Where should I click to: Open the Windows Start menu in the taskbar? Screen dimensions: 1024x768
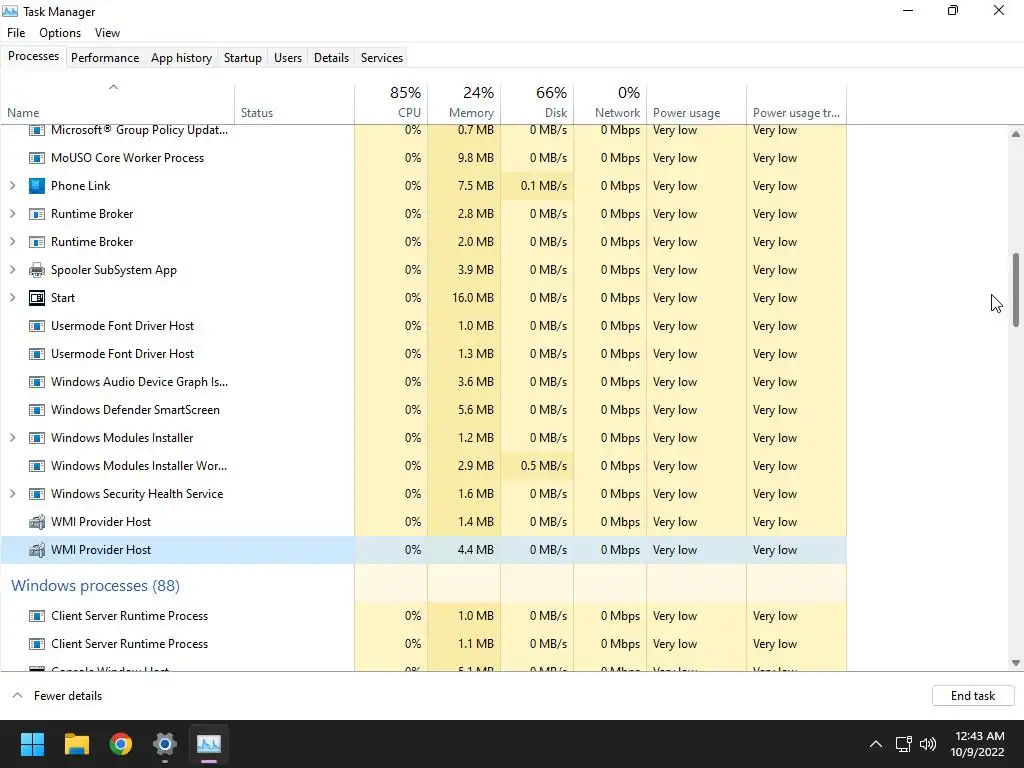click(32, 744)
